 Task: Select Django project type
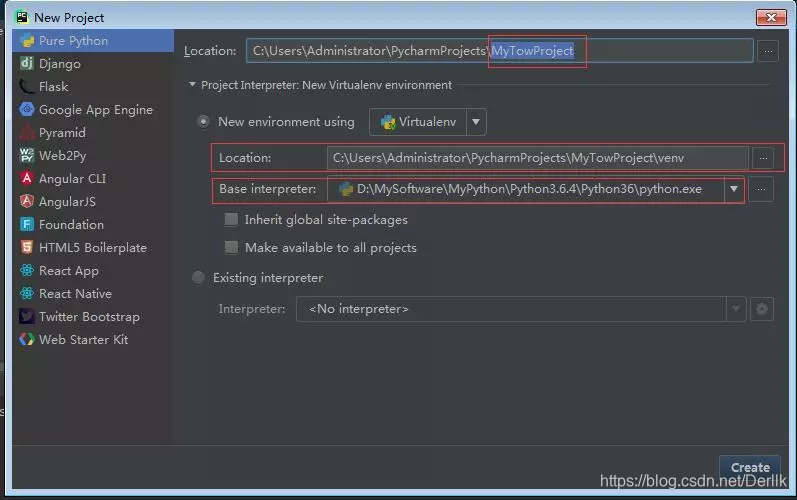tap(93, 64)
